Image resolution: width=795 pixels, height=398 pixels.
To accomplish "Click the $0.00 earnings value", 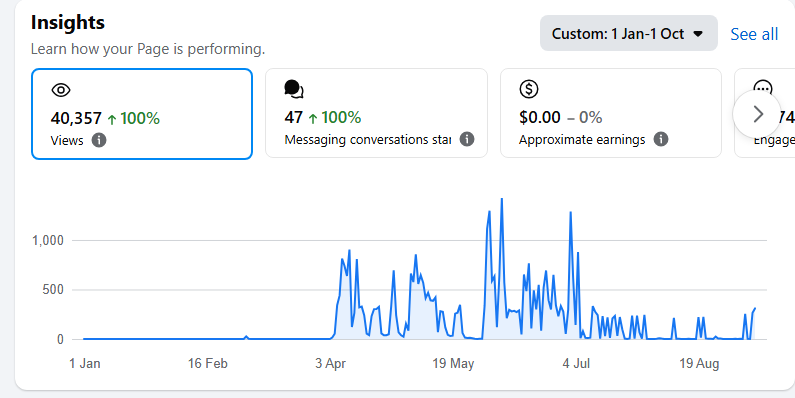I will pos(540,118).
